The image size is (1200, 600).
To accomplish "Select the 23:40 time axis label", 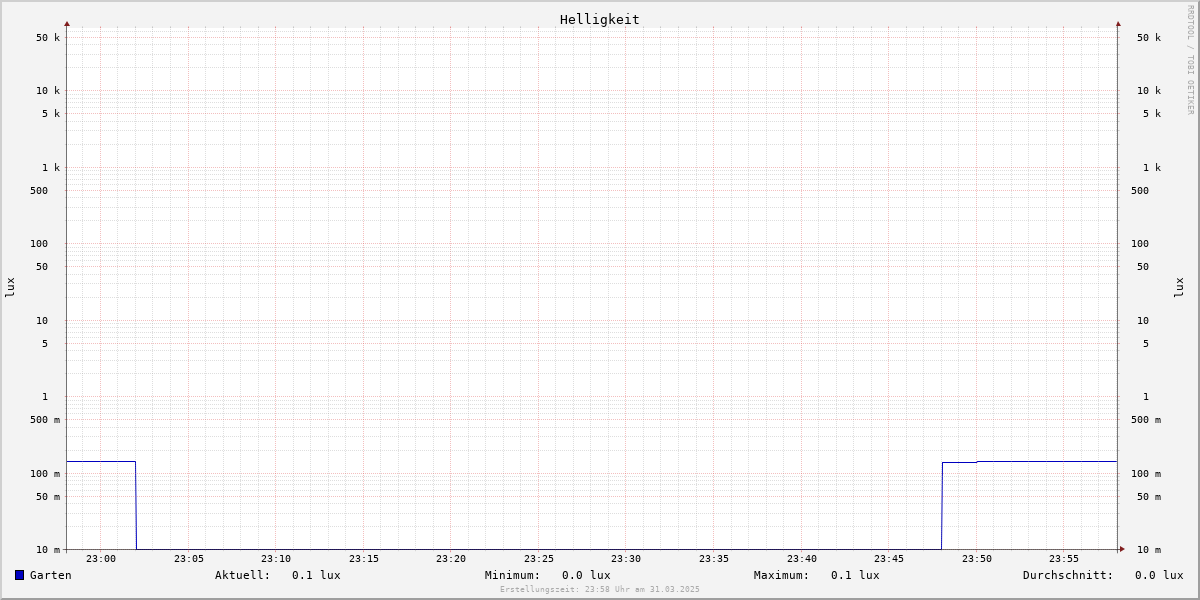I will click(802, 559).
